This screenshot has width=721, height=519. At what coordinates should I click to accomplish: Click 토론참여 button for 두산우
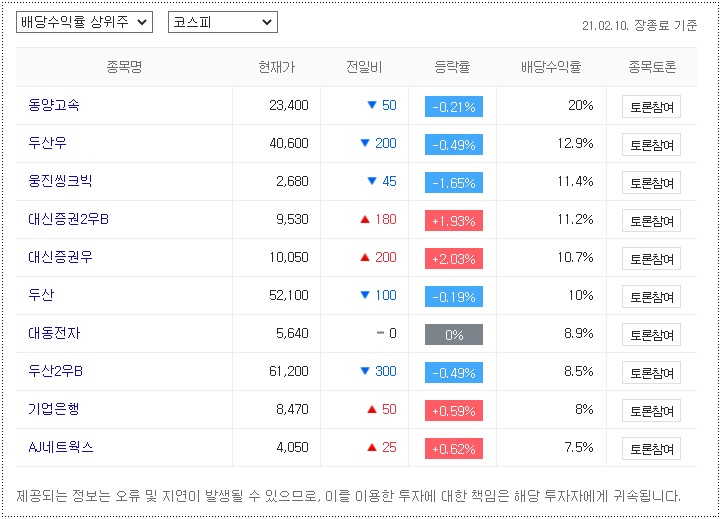pyautogui.click(x=651, y=145)
